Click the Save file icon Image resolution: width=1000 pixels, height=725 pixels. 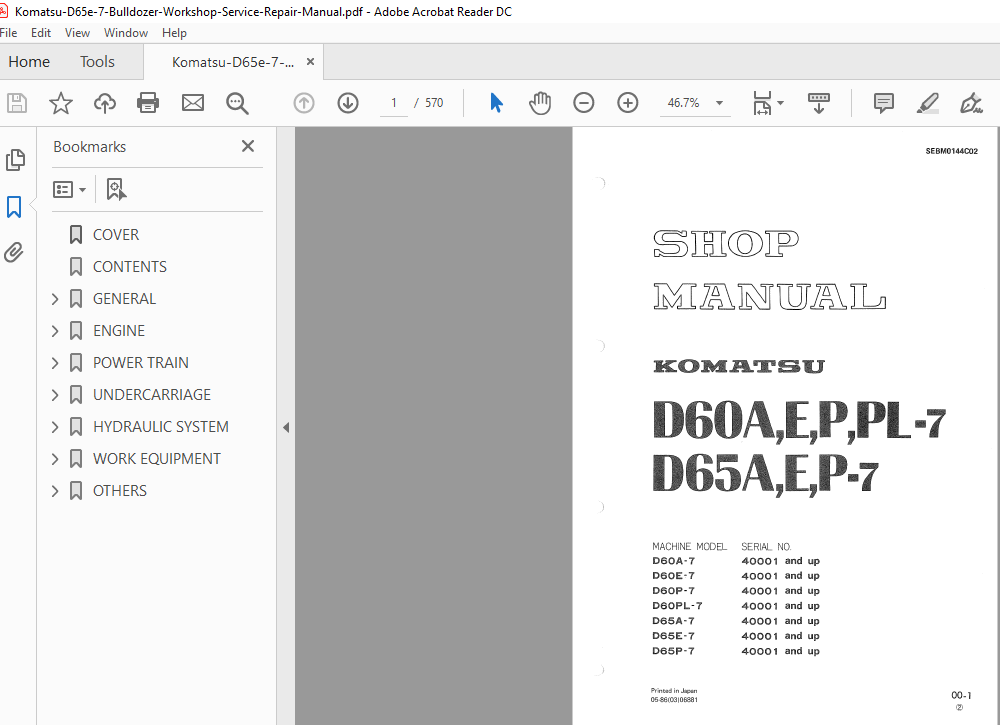point(17,103)
